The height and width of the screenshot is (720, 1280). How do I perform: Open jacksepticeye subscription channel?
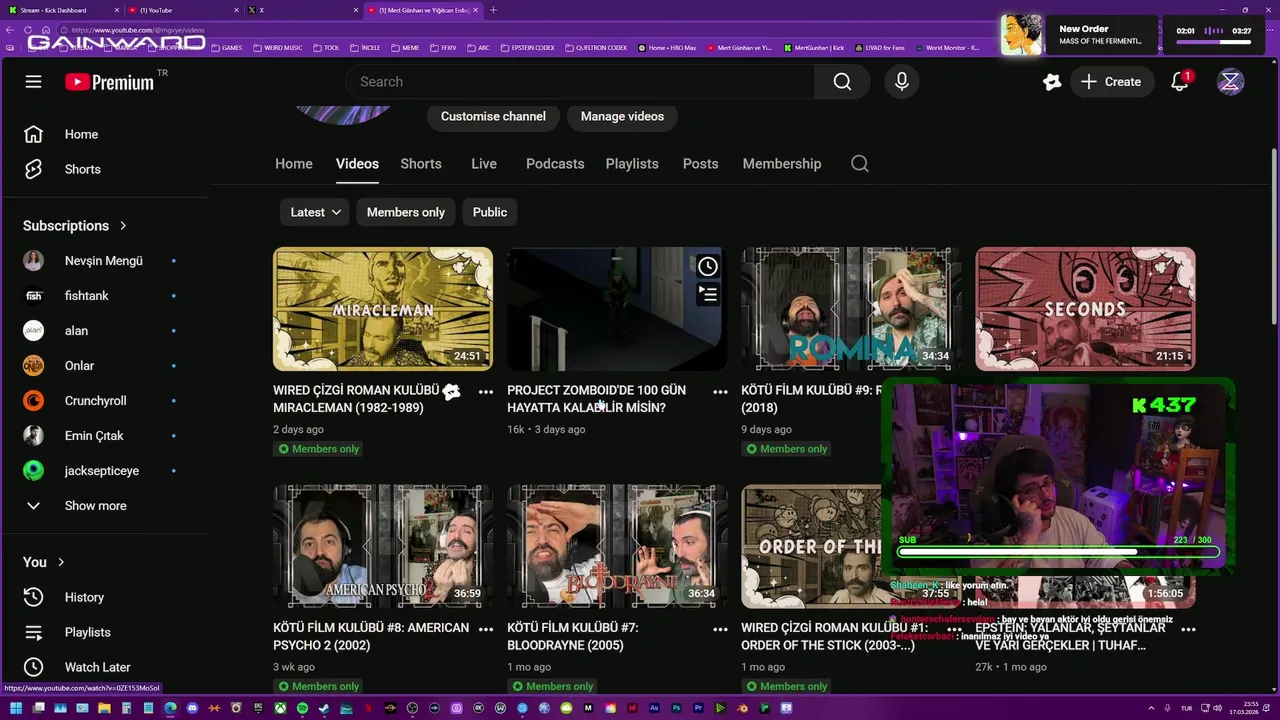click(x=105, y=471)
